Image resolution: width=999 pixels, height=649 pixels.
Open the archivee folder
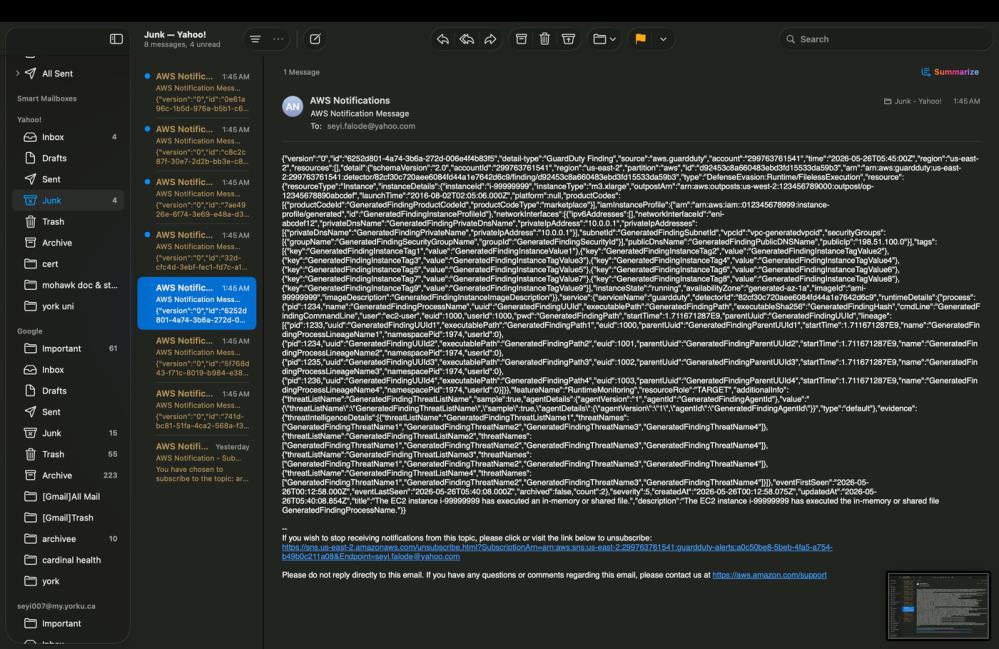pyautogui.click(x=68, y=539)
